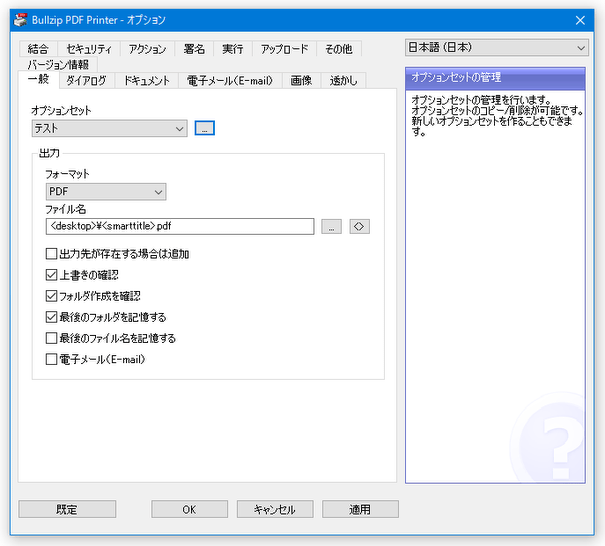The image size is (605, 546).
Task: Click the ファイル名 input field
Action: point(180,227)
